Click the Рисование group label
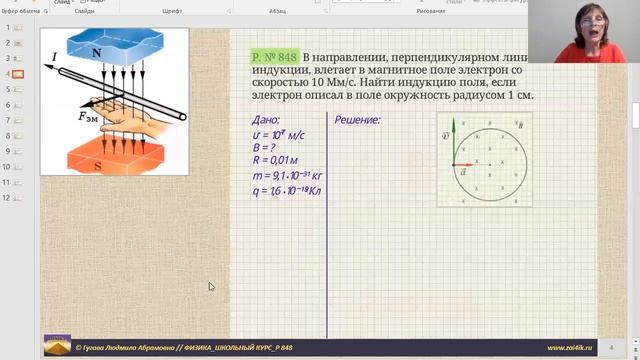 [431, 11]
